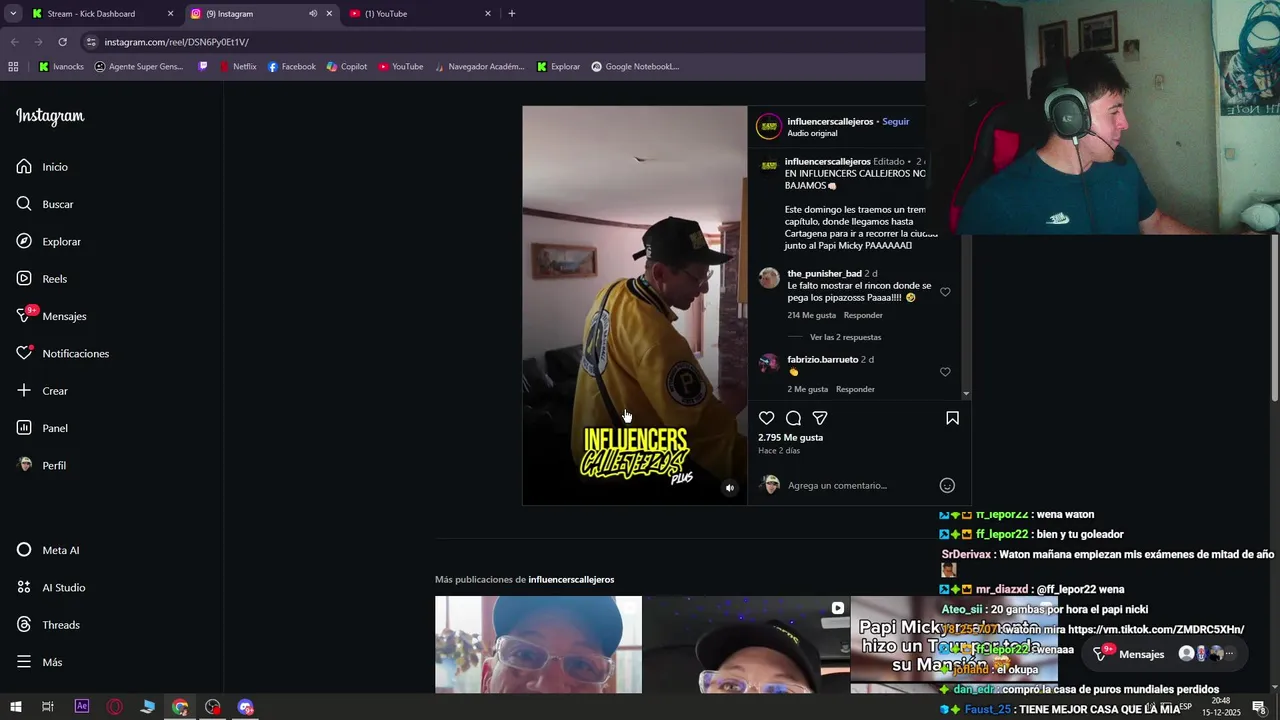The height and width of the screenshot is (720, 1280).
Task: Open the tab search dropdown
Action: pyautogui.click(x=13, y=14)
